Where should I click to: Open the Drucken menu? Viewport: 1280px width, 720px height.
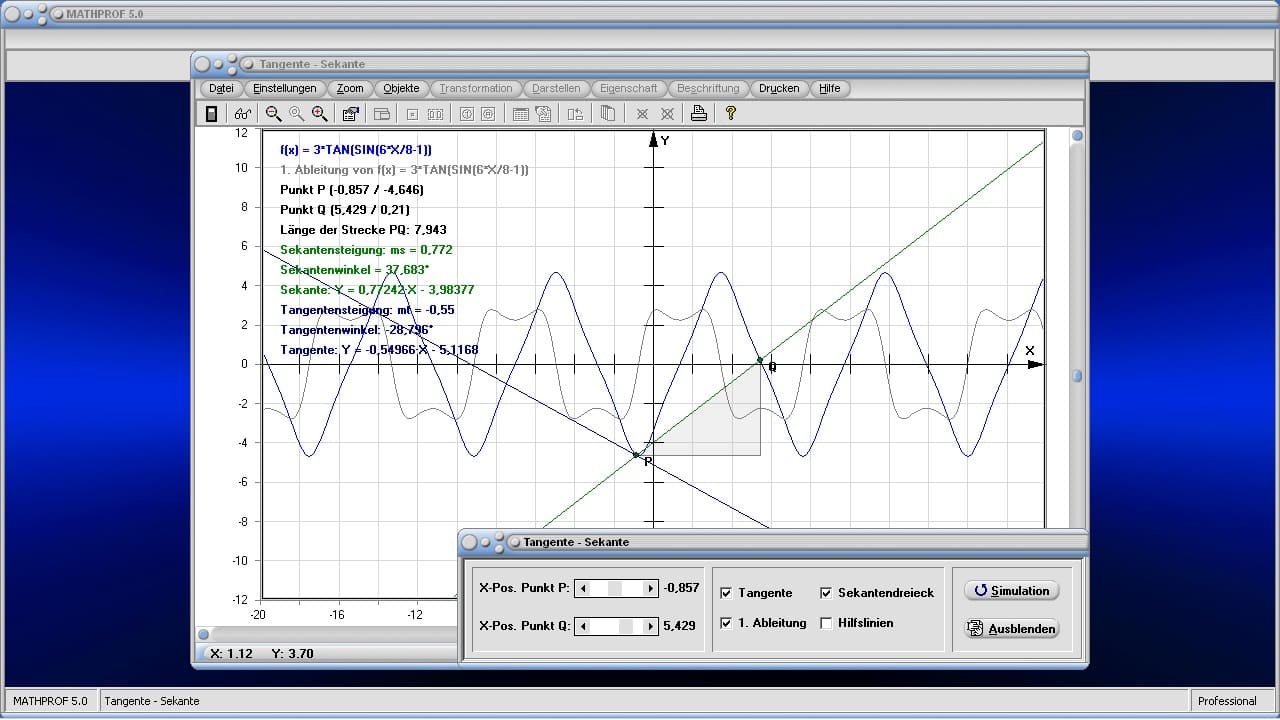coord(779,88)
